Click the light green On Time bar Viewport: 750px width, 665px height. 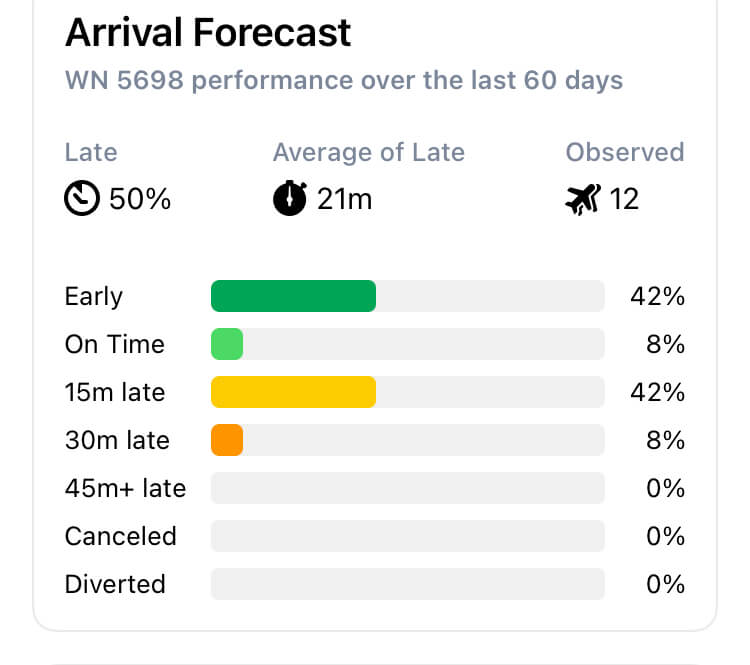tap(227, 344)
